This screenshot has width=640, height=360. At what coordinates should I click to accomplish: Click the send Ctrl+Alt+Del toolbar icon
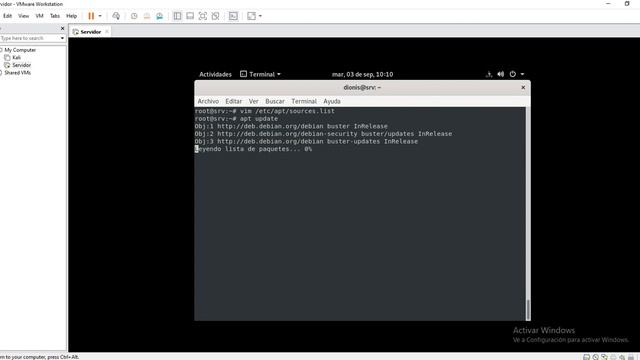[x=116, y=16]
